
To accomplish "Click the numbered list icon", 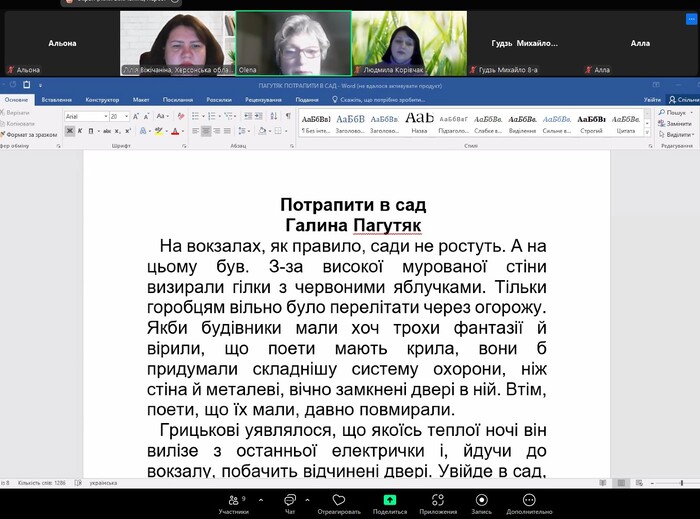I will (212, 116).
